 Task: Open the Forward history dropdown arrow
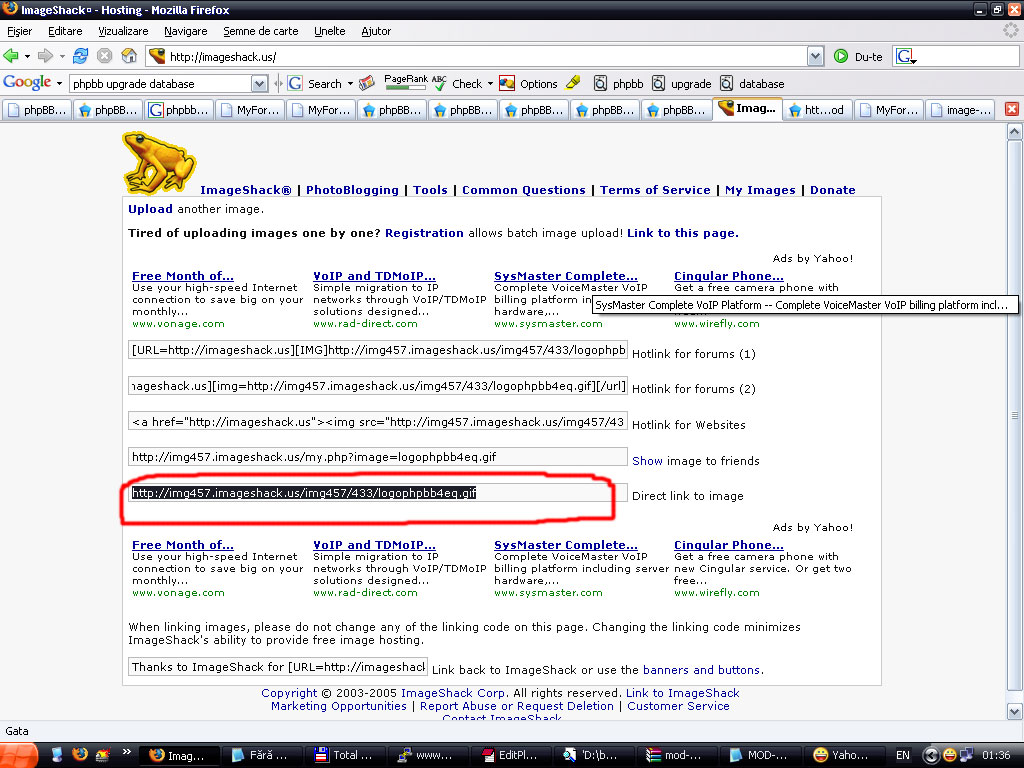click(62, 57)
